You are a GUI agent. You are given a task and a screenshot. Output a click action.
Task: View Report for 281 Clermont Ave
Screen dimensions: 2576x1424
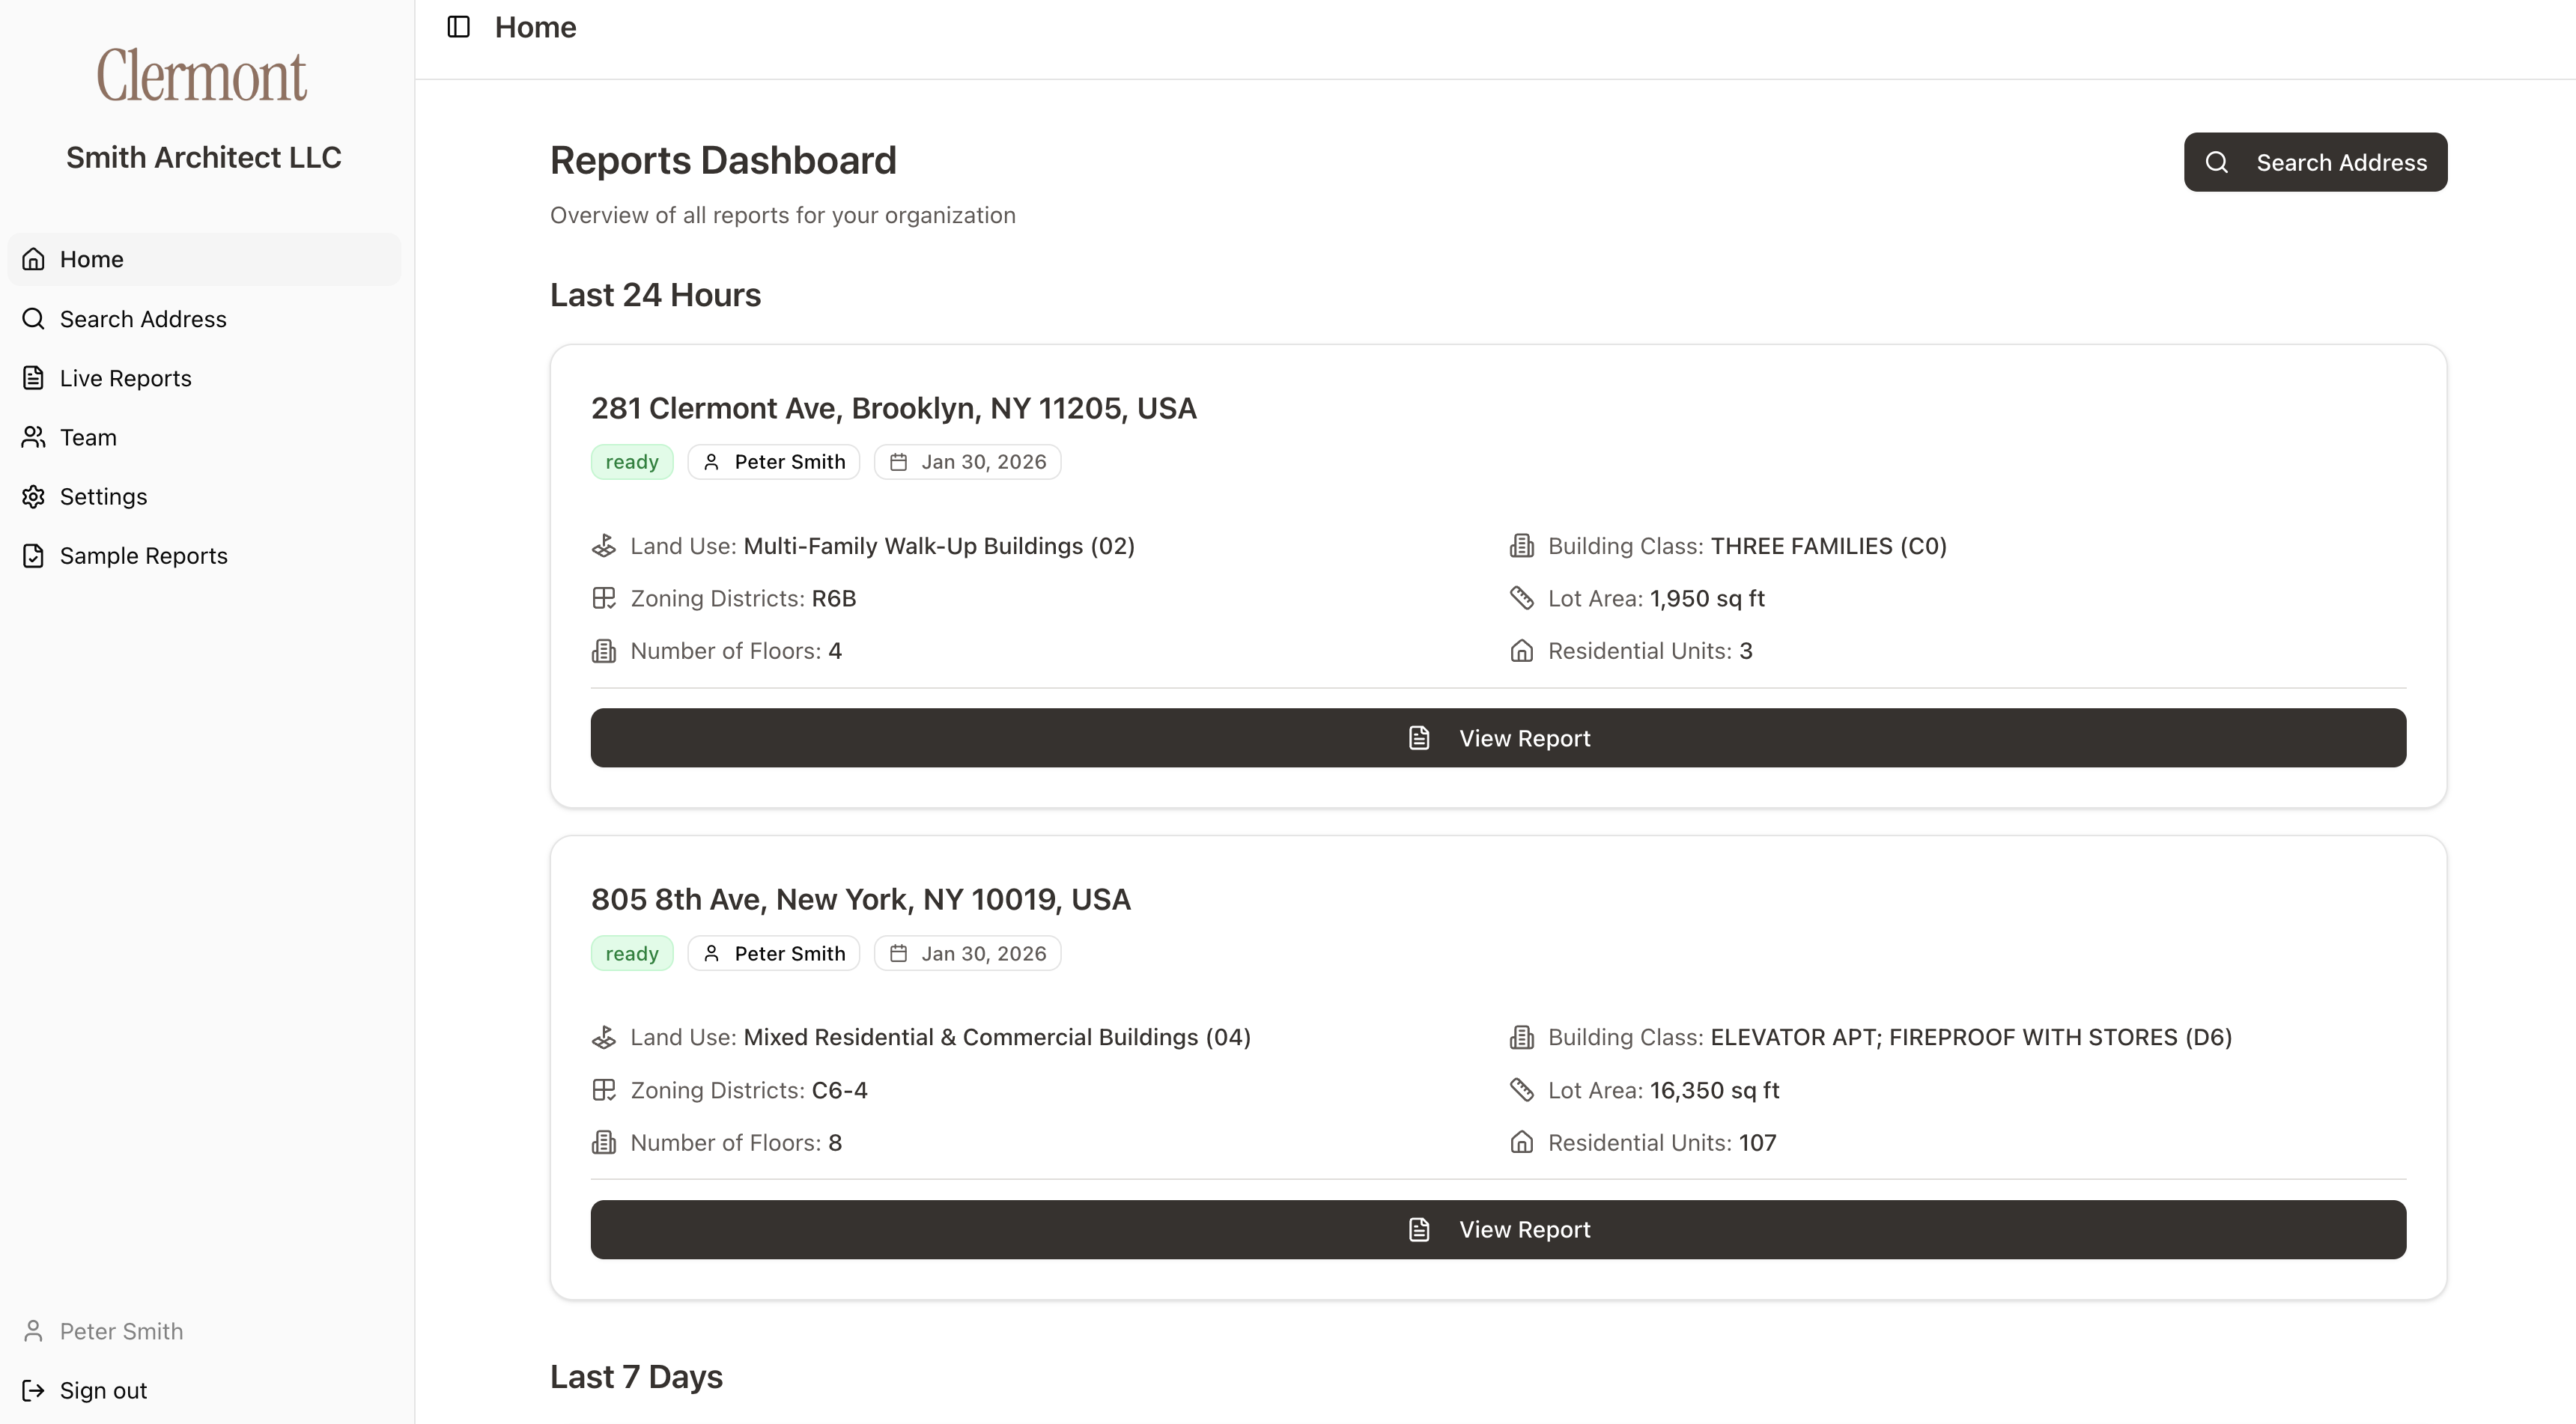pyautogui.click(x=1498, y=738)
